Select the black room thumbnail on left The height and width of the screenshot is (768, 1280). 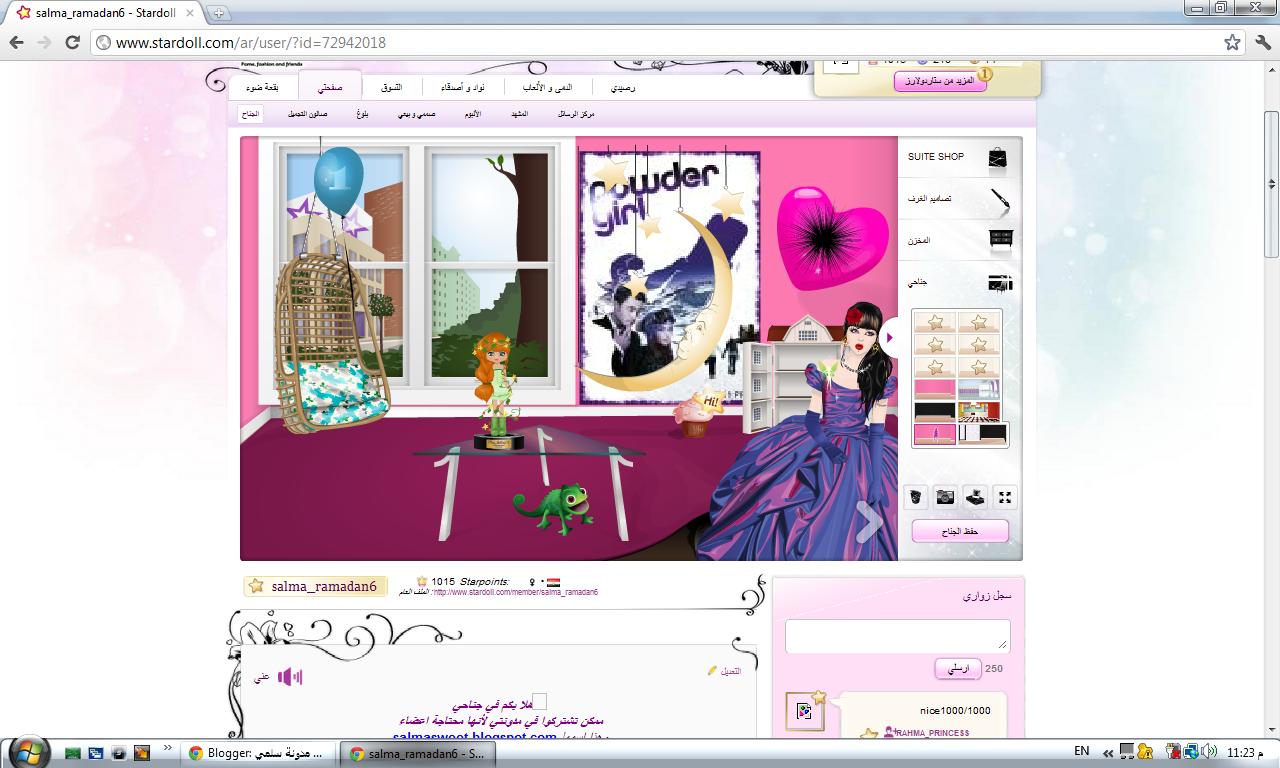point(935,411)
